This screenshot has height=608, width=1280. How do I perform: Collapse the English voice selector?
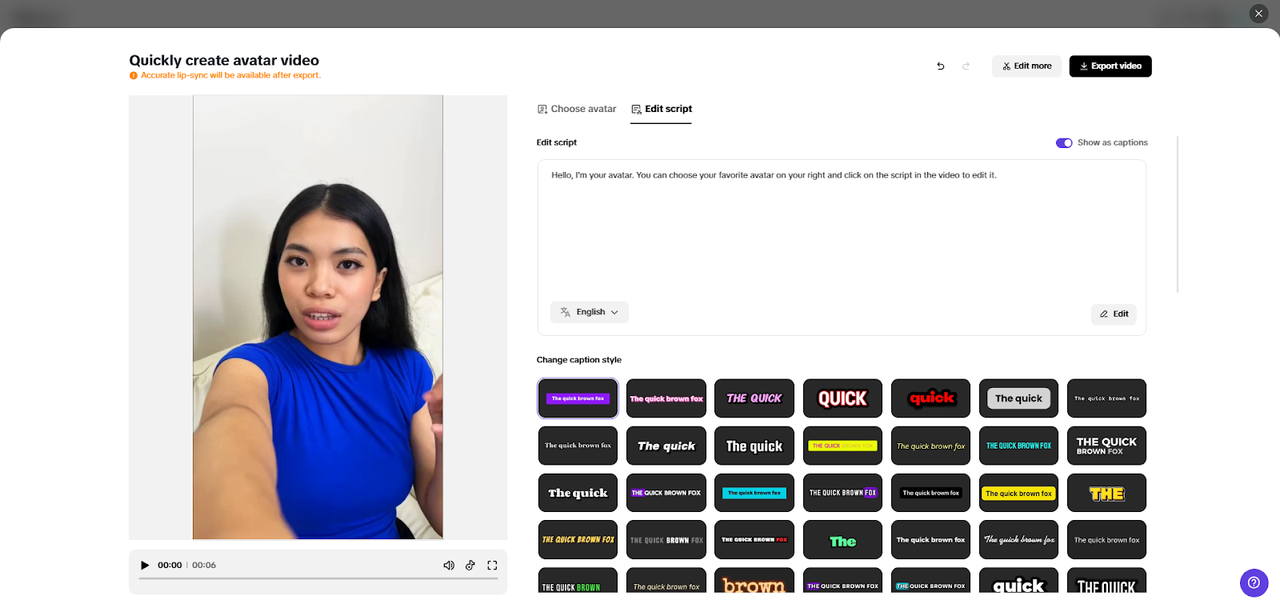pos(589,311)
